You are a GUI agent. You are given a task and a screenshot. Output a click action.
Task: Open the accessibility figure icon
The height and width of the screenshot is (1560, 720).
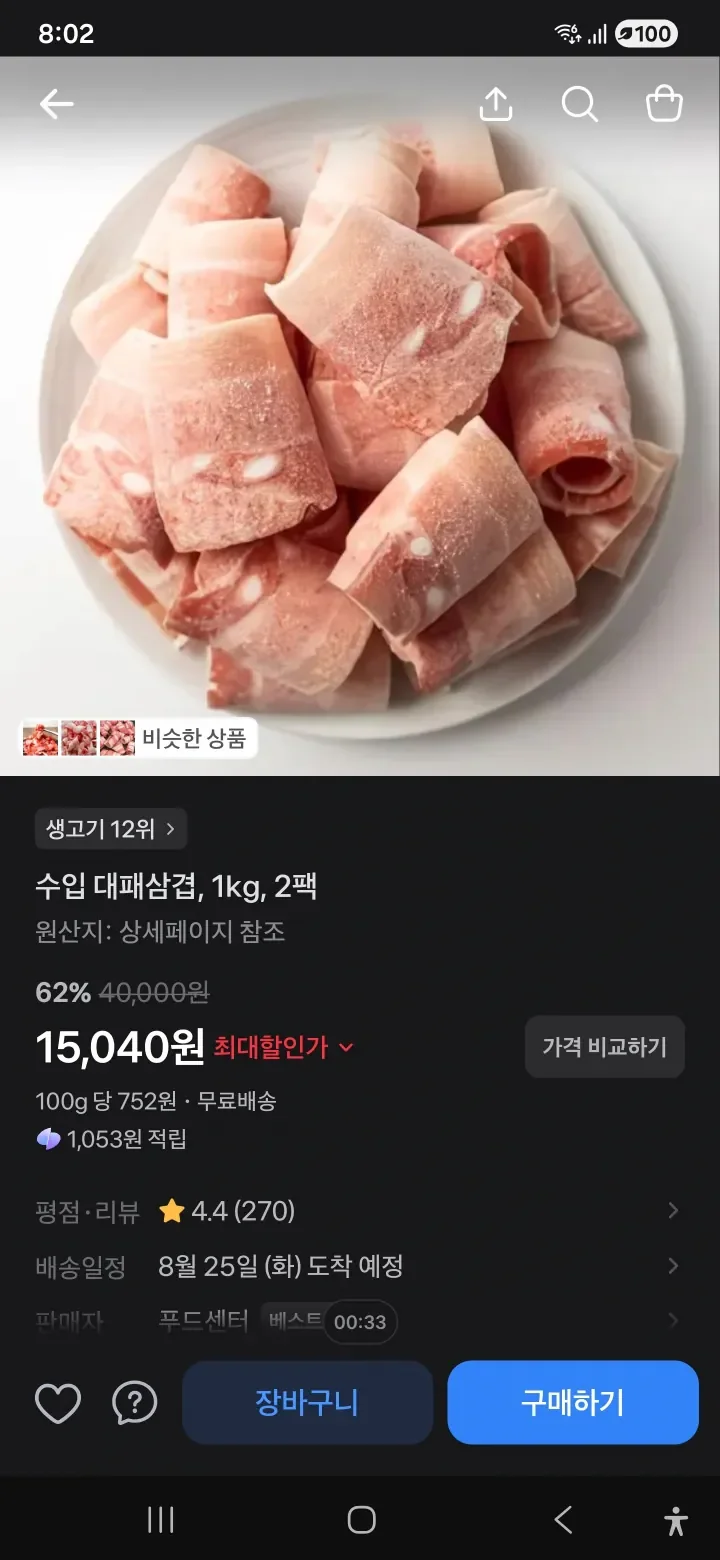click(676, 1520)
